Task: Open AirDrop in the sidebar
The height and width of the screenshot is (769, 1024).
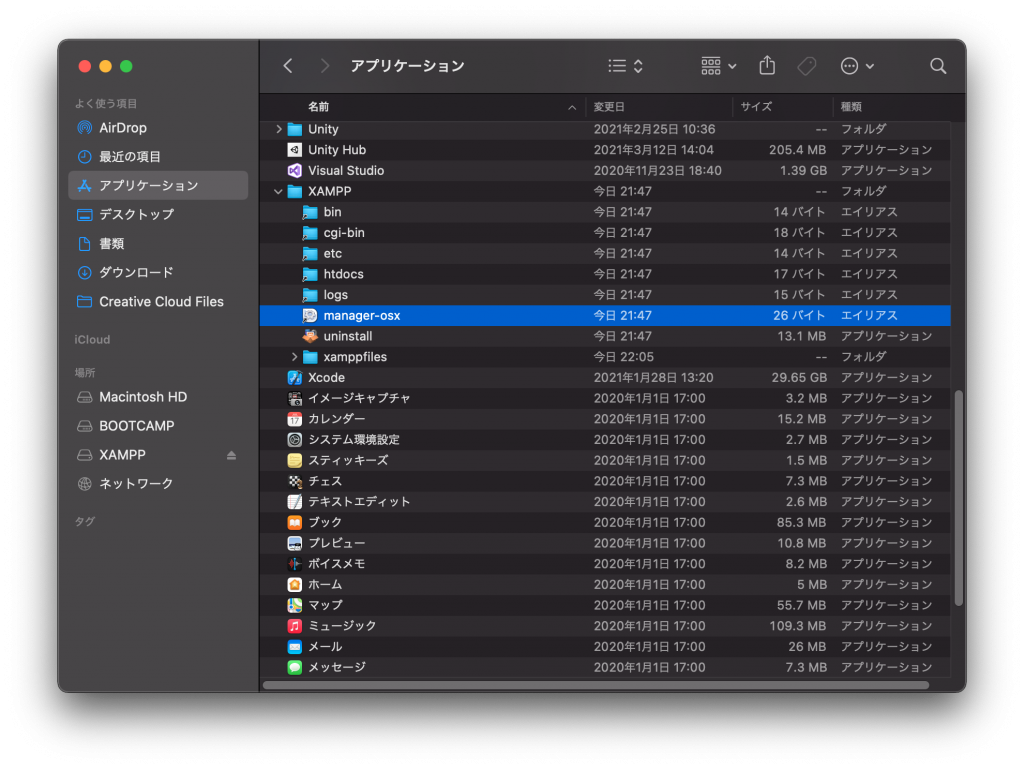Action: tap(122, 128)
